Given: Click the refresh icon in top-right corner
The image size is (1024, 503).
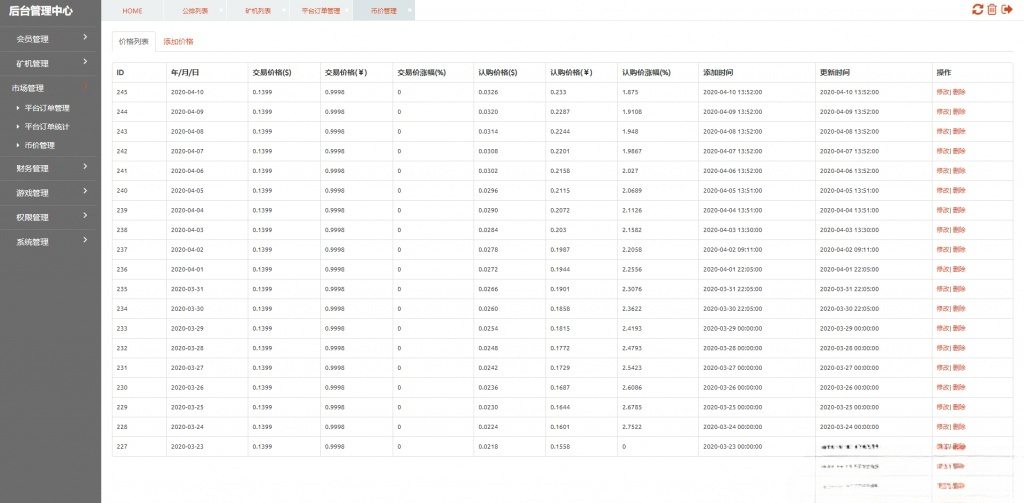Looking at the screenshot, I should pos(977,10).
